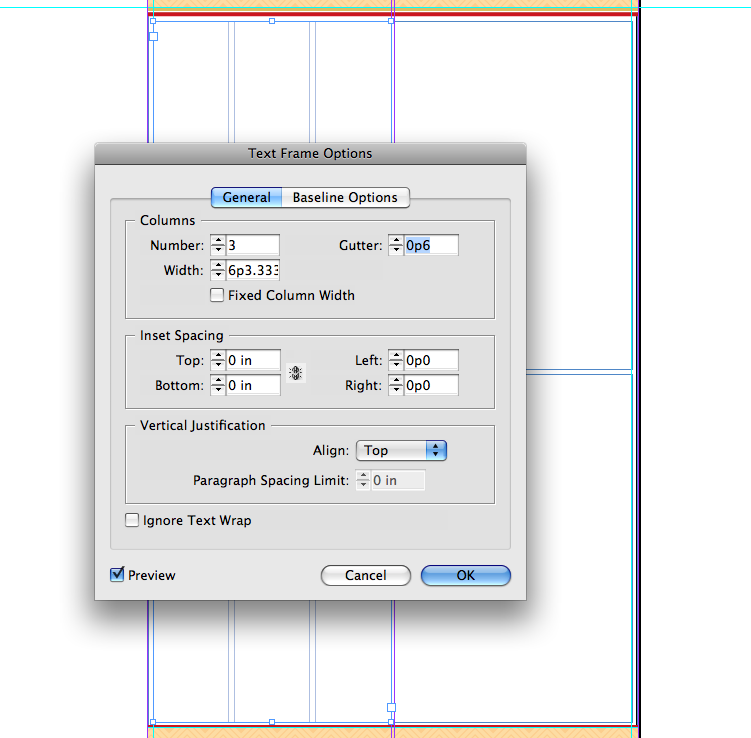751x738 pixels.
Task: Check the Ignore Text Wrap option
Action: [x=132, y=520]
